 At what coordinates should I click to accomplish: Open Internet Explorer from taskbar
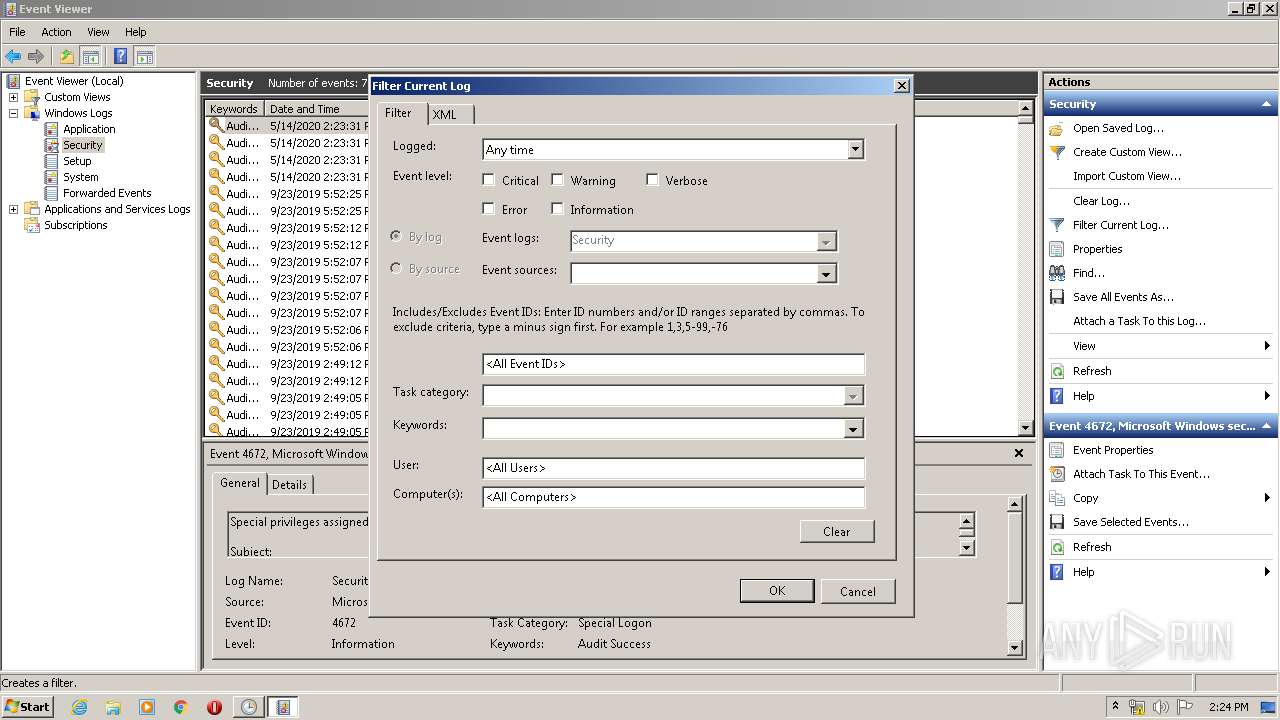pyautogui.click(x=79, y=707)
